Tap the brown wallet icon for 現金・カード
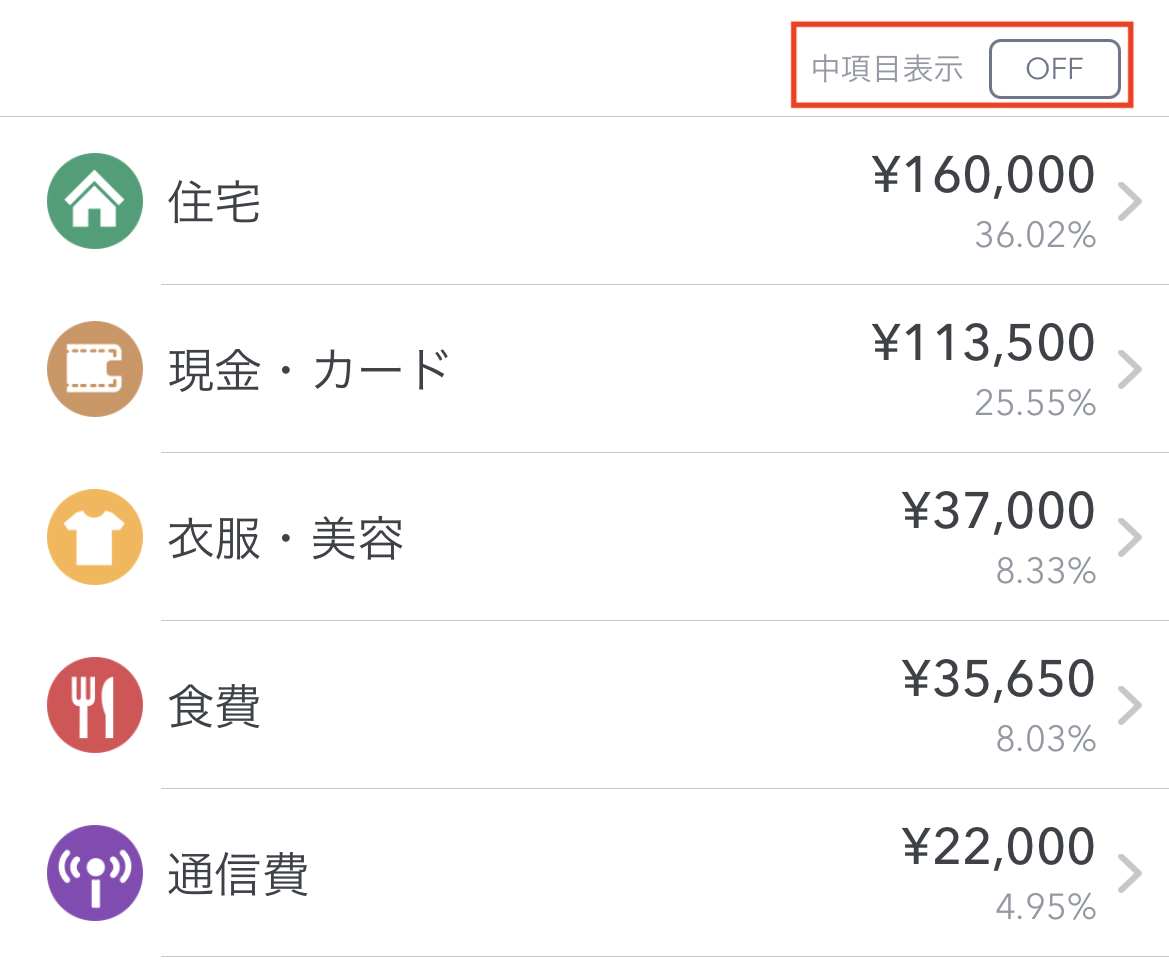 point(94,369)
